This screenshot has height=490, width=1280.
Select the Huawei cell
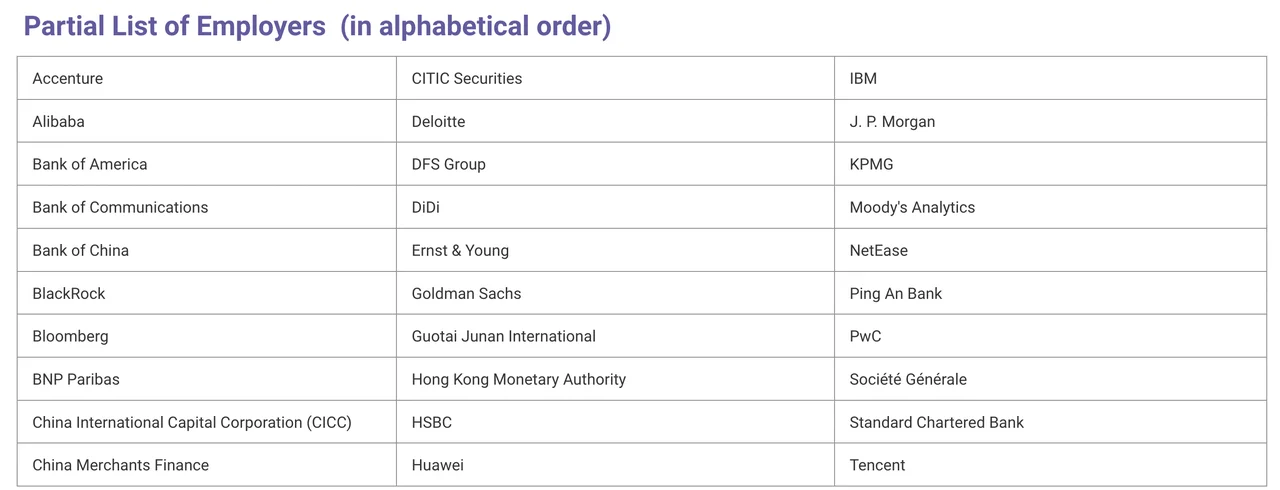[438, 466]
